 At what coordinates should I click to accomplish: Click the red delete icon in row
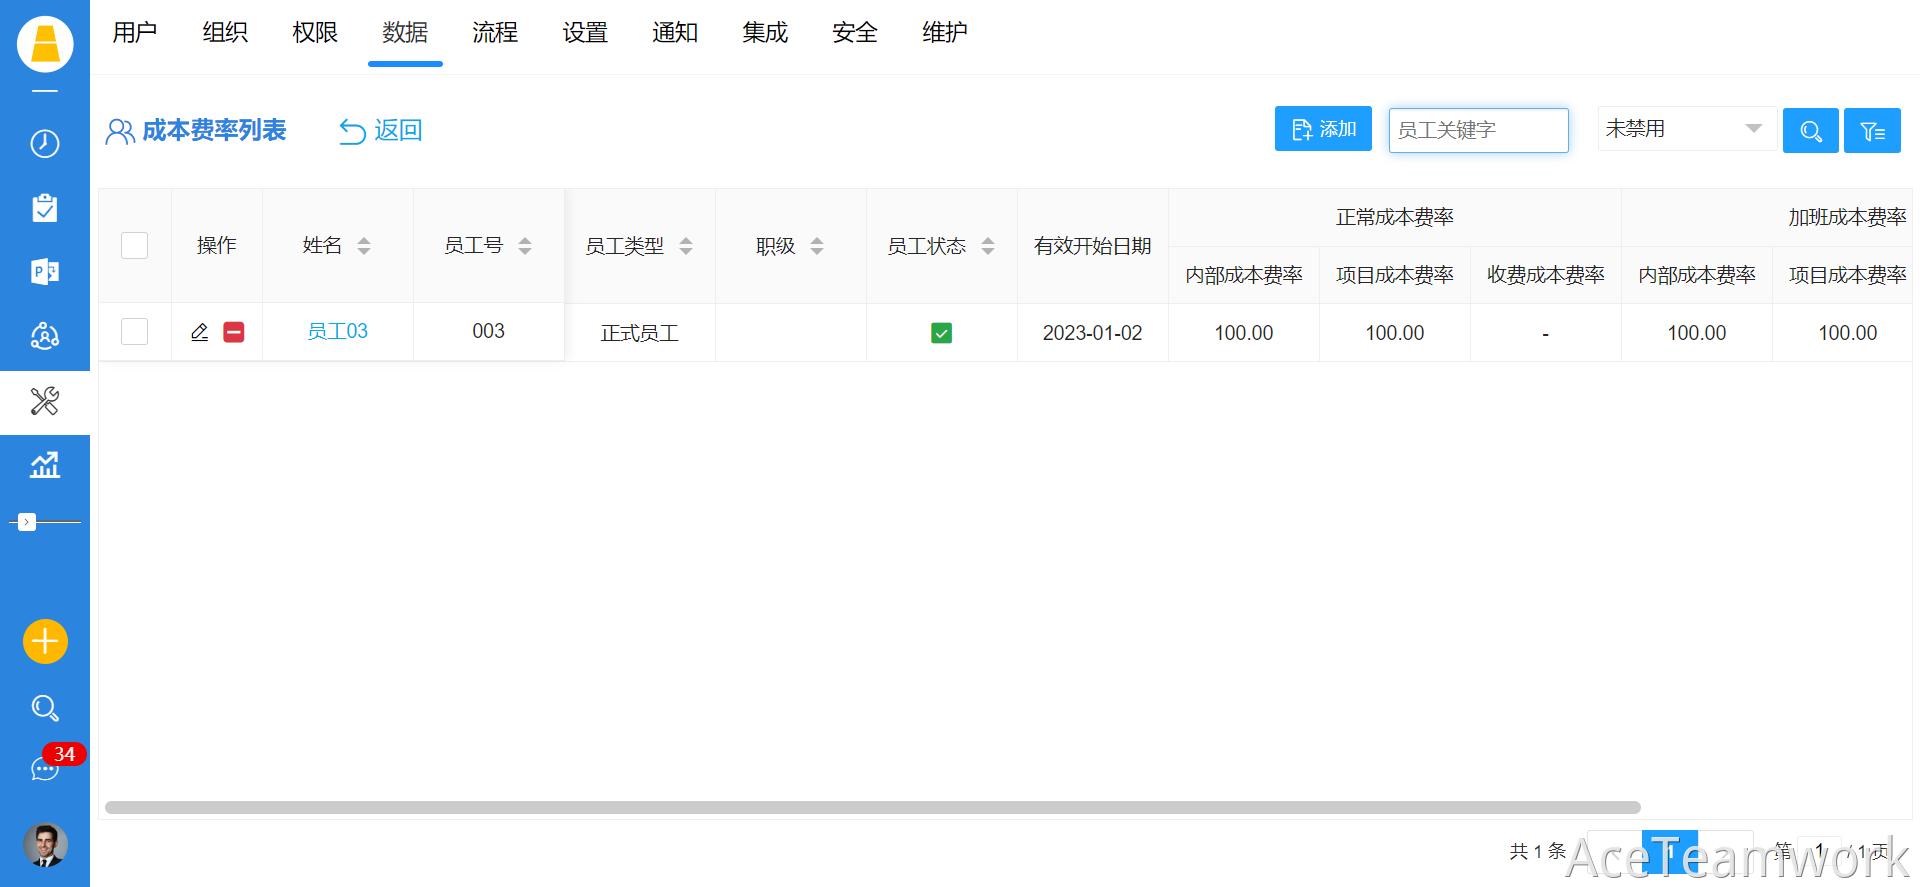click(234, 332)
